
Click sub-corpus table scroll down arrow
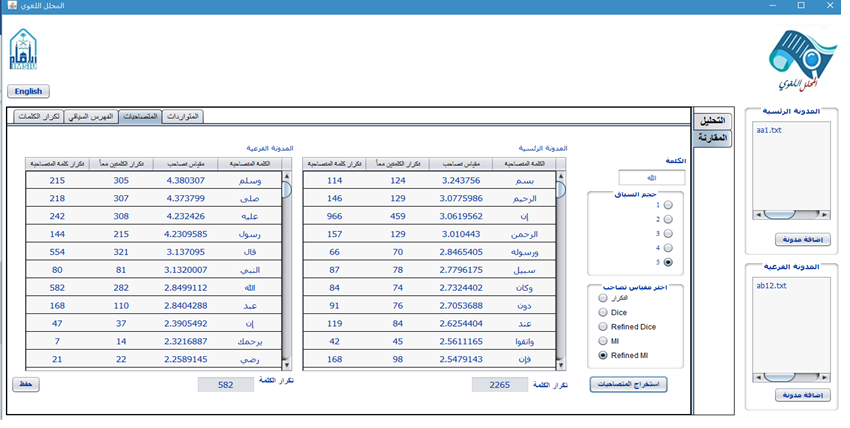point(286,365)
